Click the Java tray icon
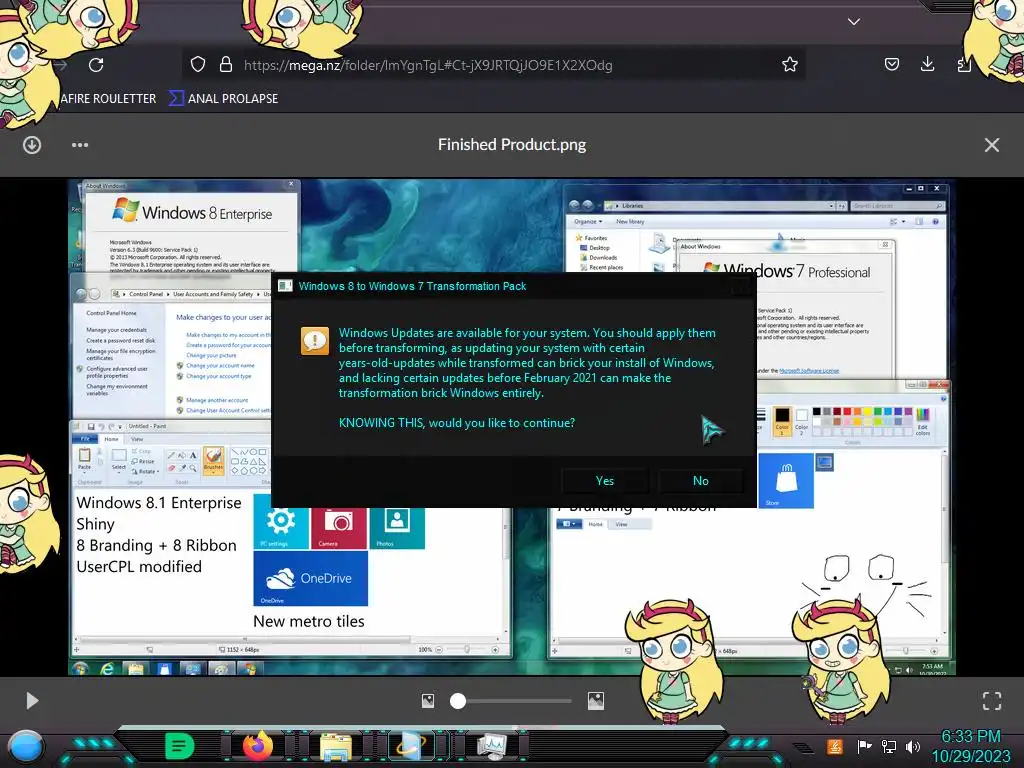 (835, 746)
